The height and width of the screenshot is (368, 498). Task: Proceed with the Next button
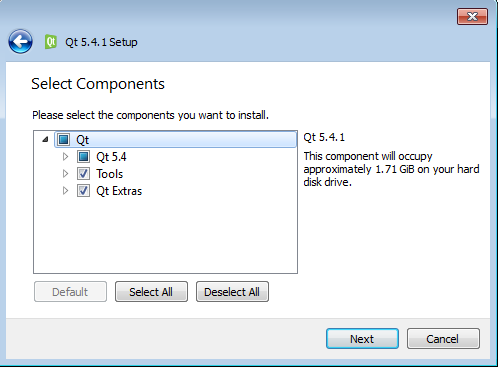[x=362, y=339]
